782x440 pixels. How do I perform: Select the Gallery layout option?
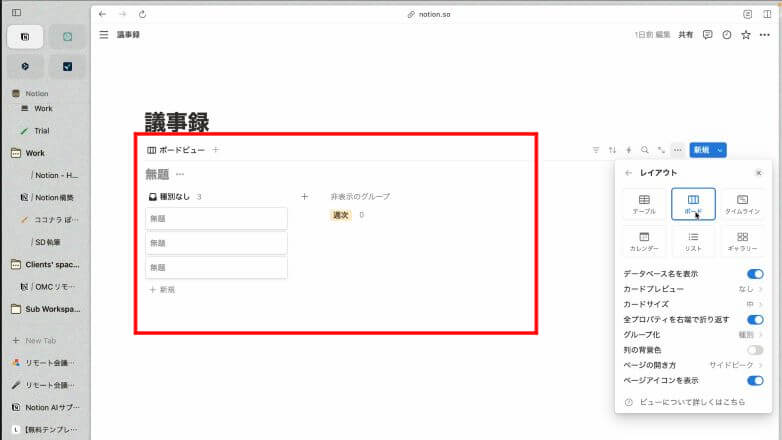coord(742,241)
